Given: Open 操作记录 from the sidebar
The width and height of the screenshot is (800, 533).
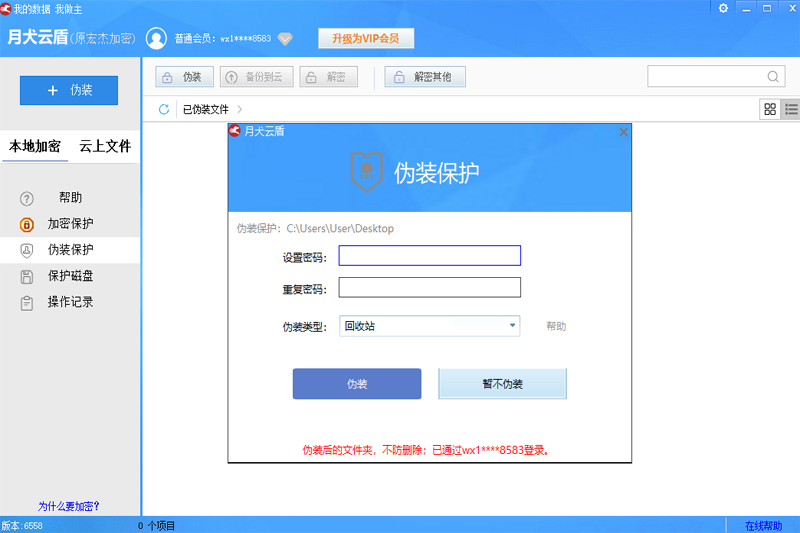Looking at the screenshot, I should click(x=70, y=302).
